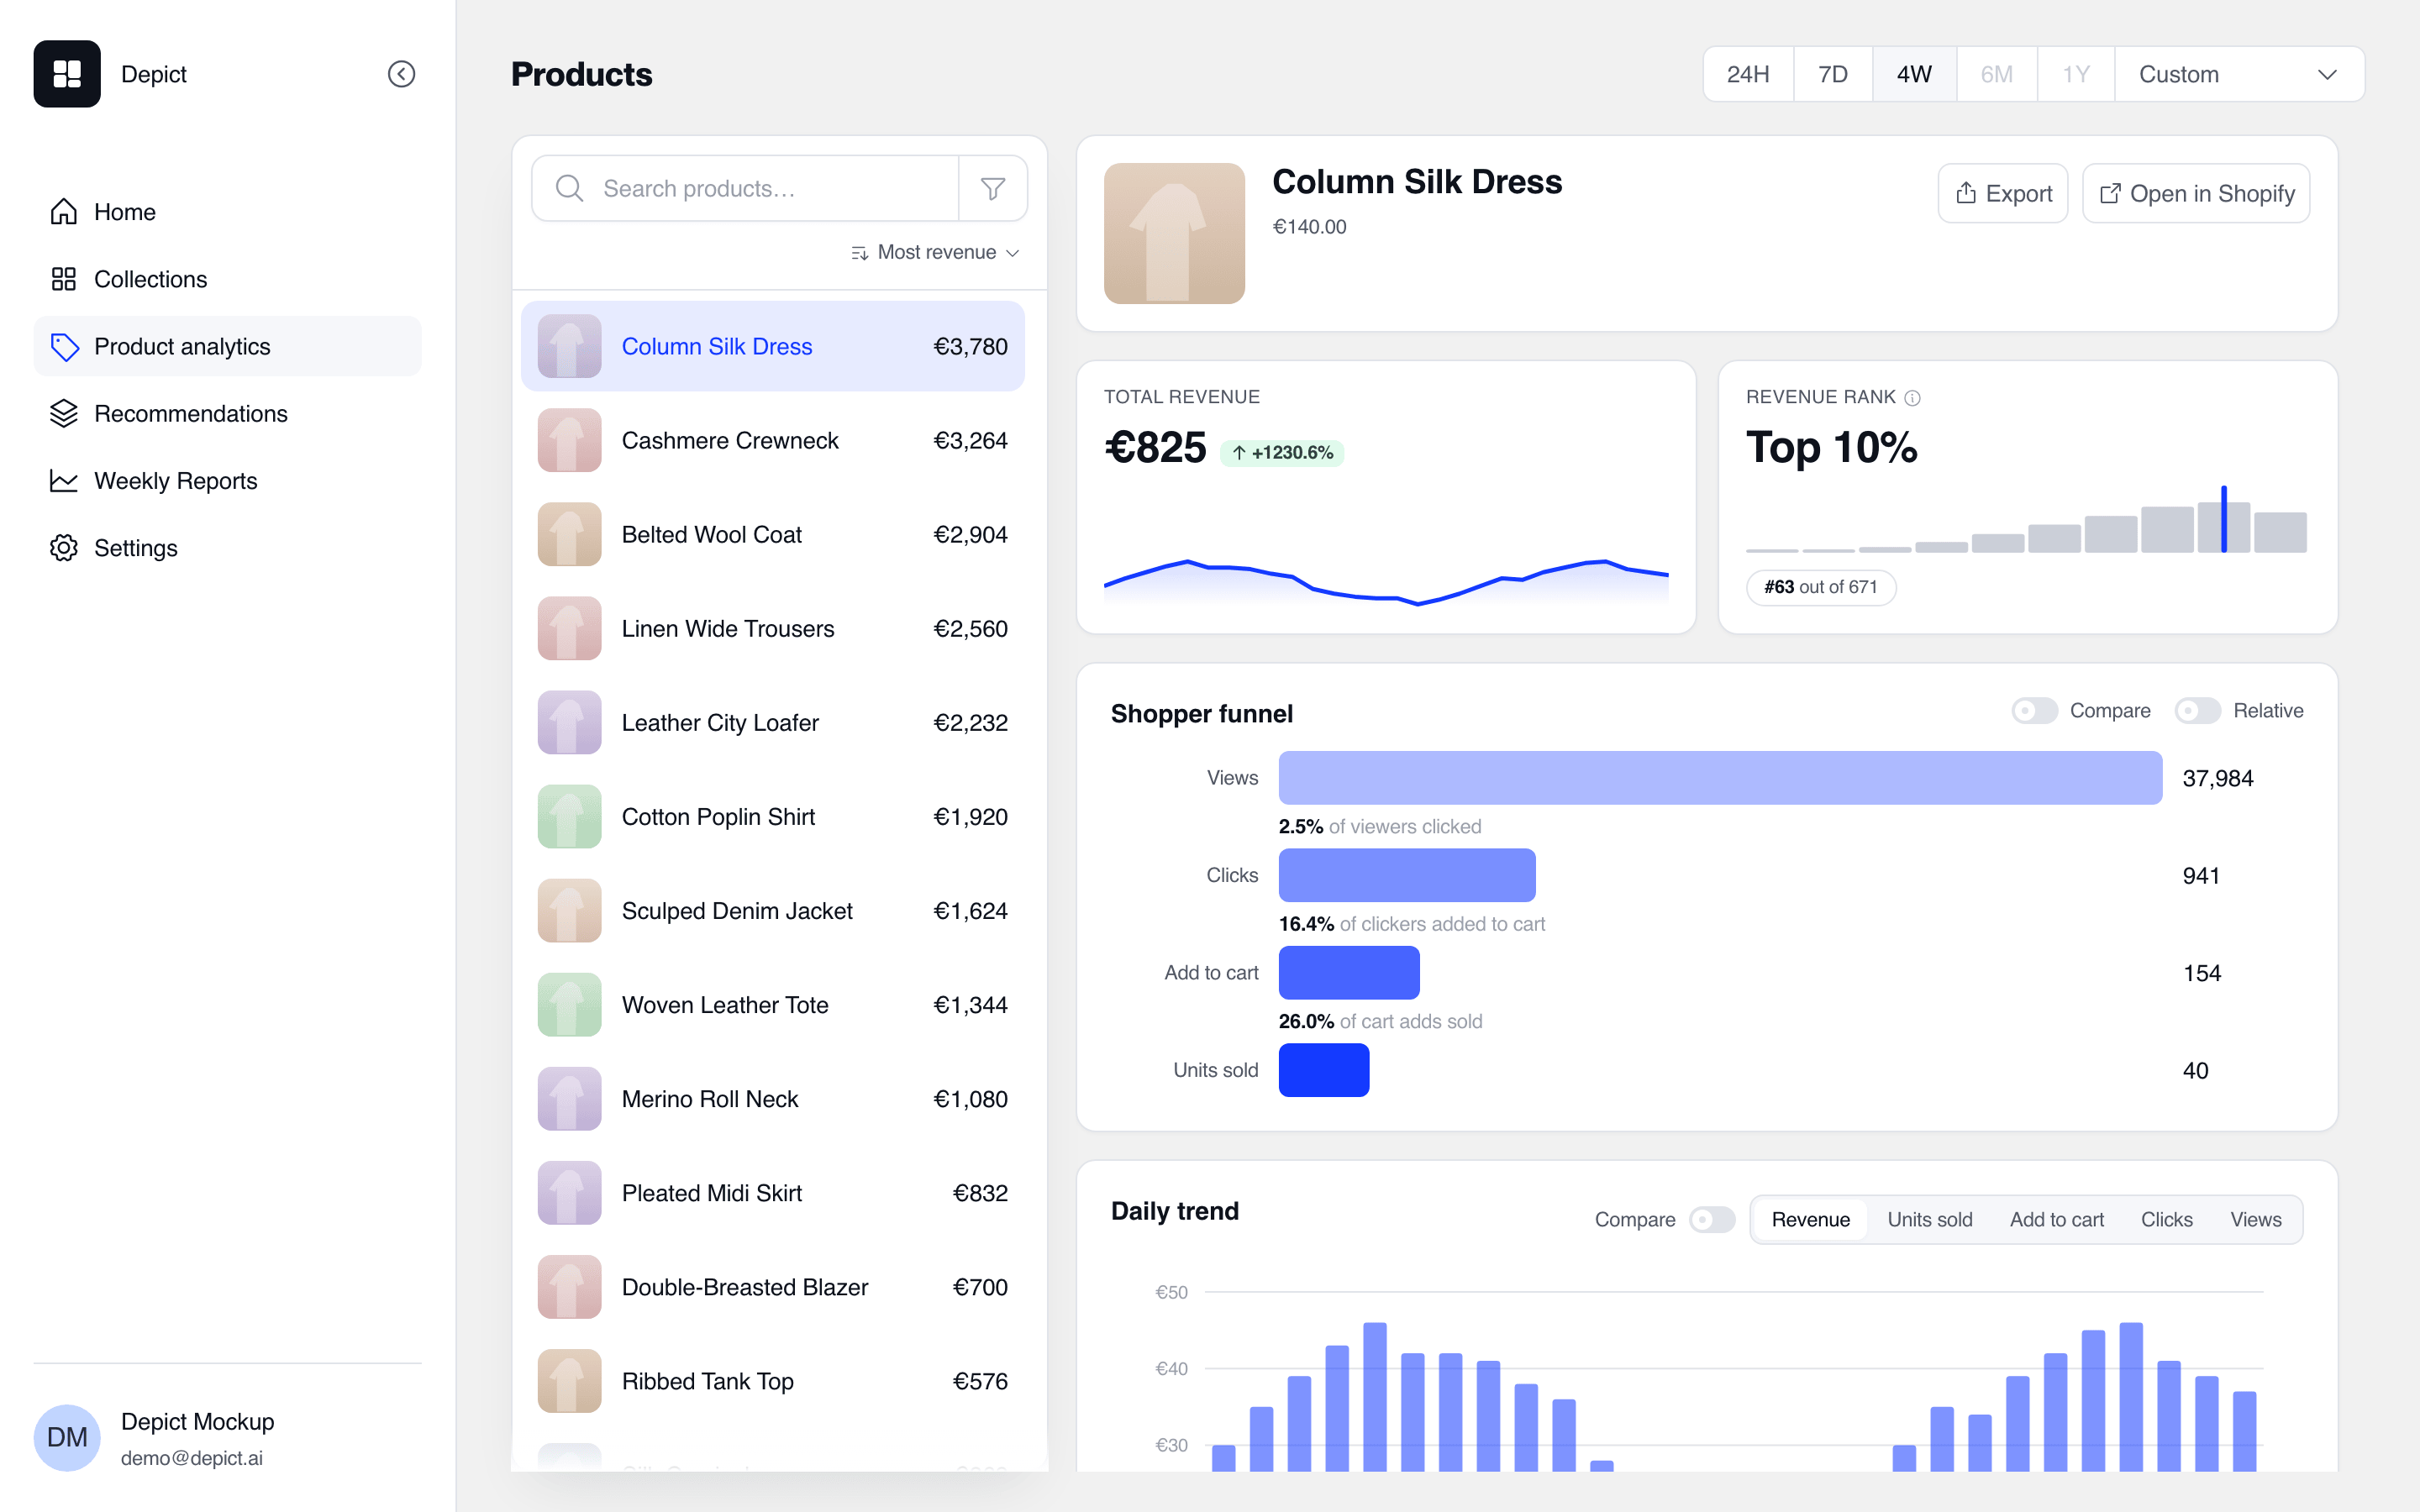This screenshot has width=2420, height=1512.
Task: Click the Units sold funnel bar
Action: (1324, 1070)
